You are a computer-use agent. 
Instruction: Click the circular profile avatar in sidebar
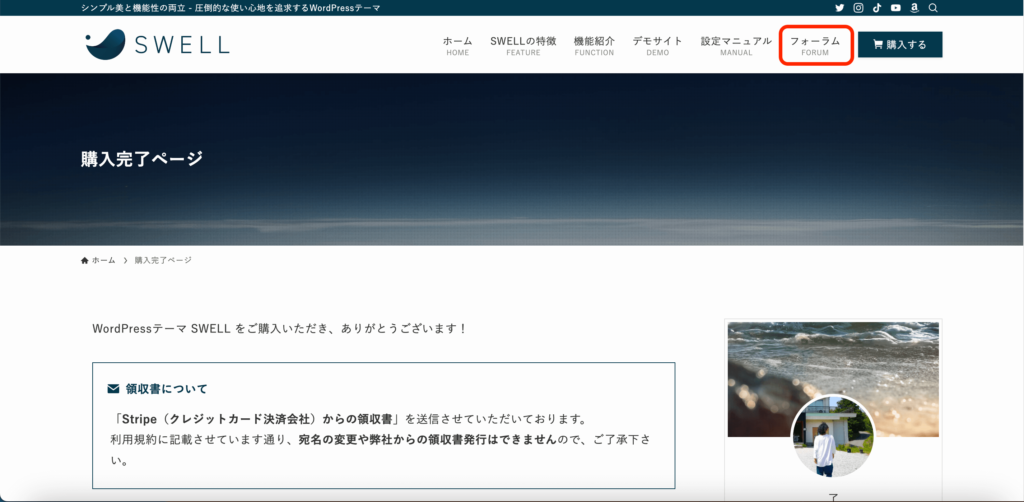pos(833,437)
